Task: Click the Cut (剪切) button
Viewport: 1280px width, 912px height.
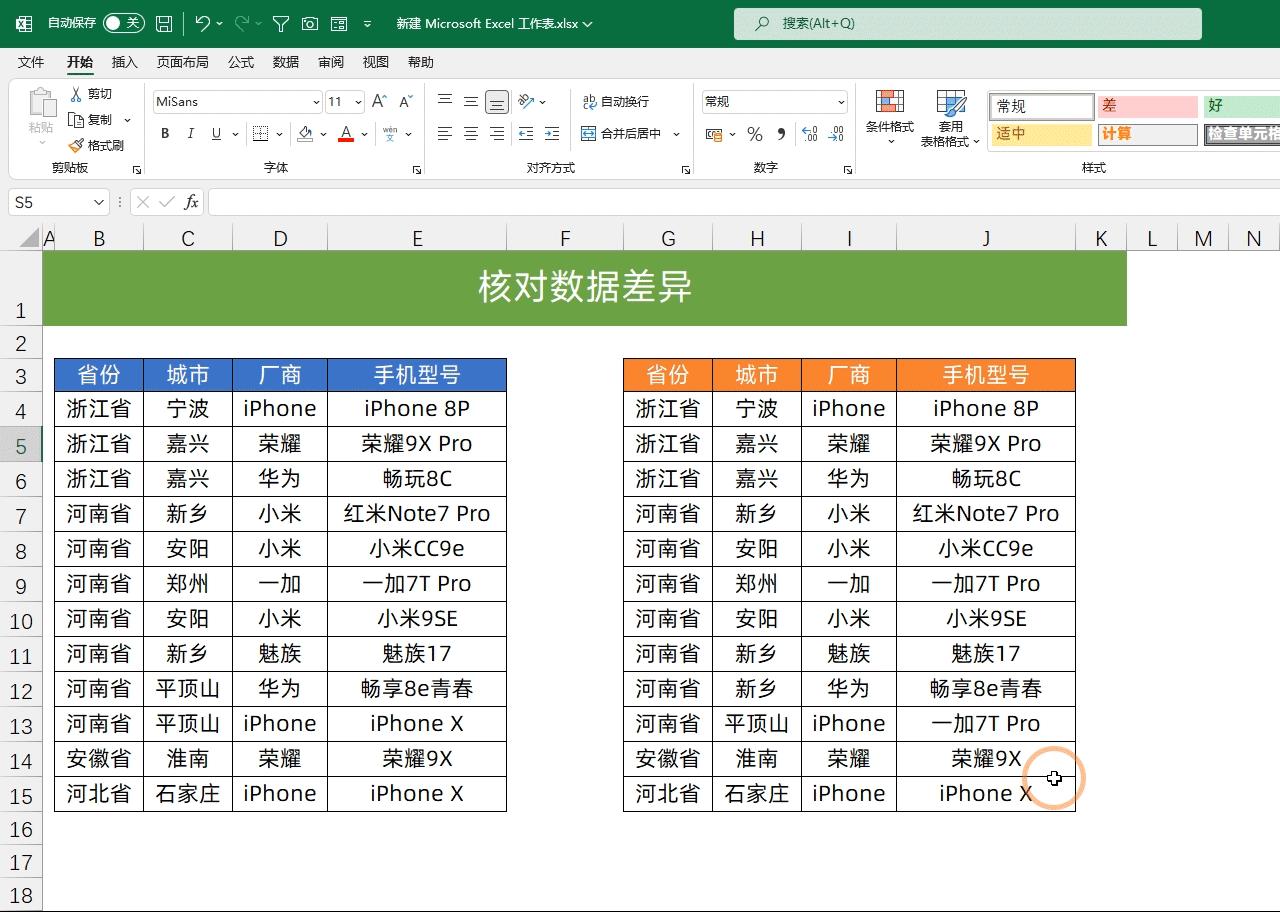Action: [x=99, y=93]
